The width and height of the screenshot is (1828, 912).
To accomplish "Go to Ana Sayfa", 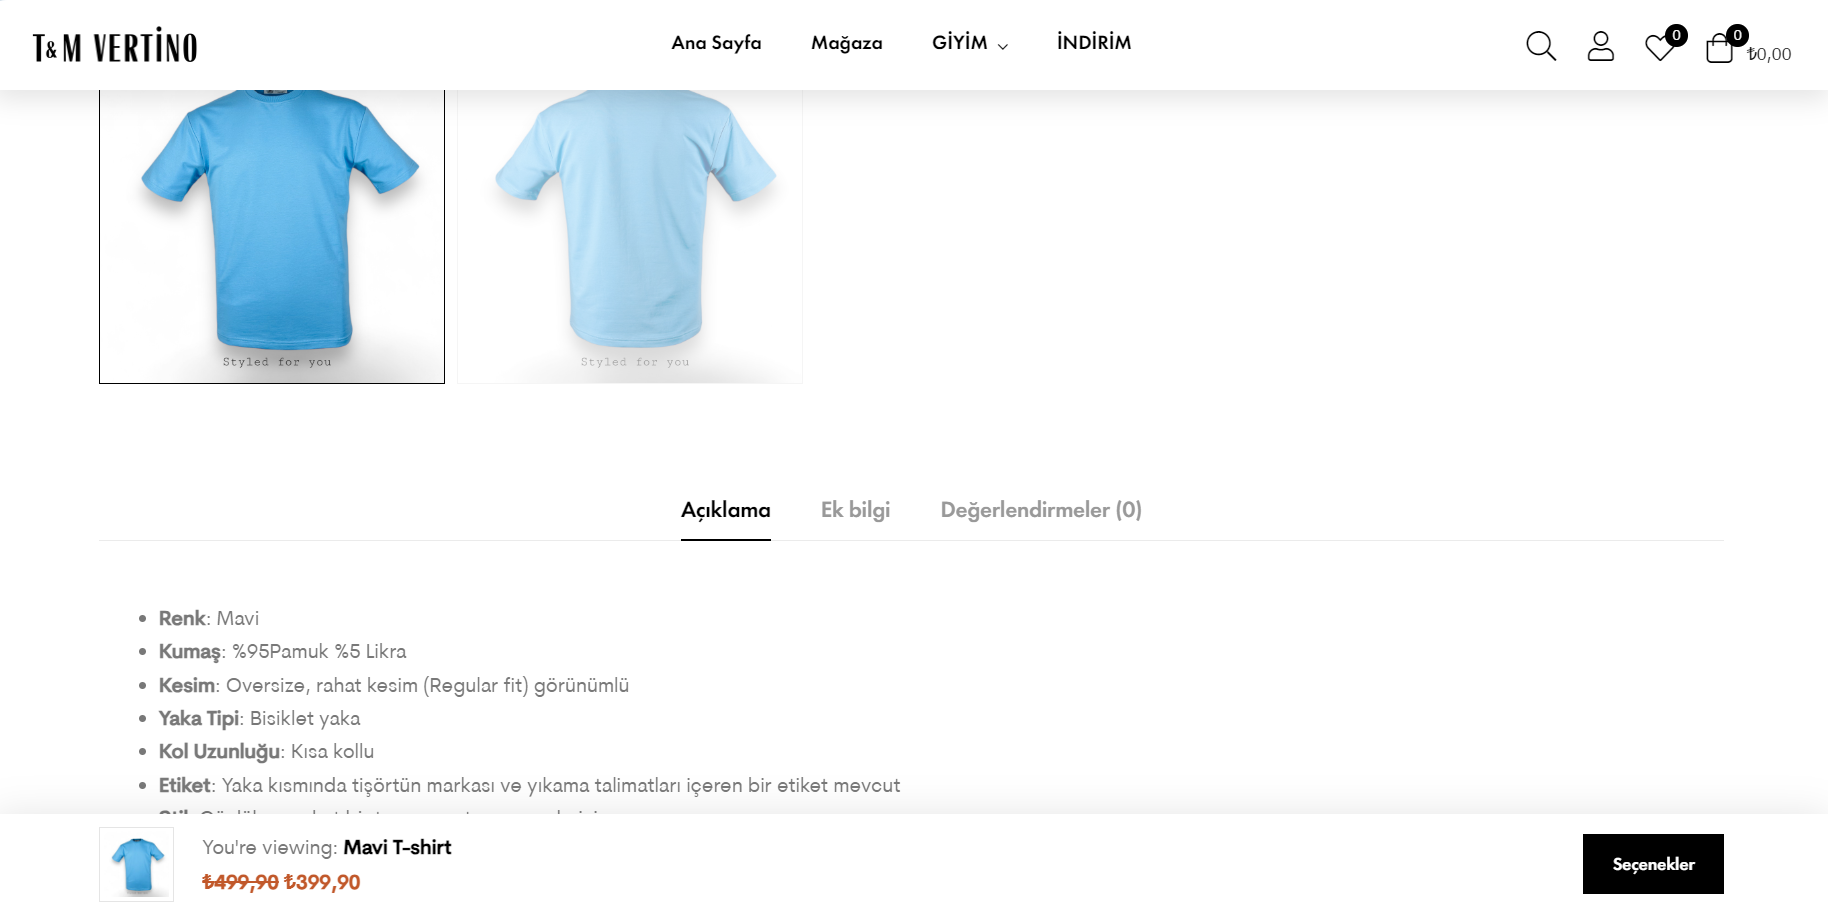I will pos(716,42).
